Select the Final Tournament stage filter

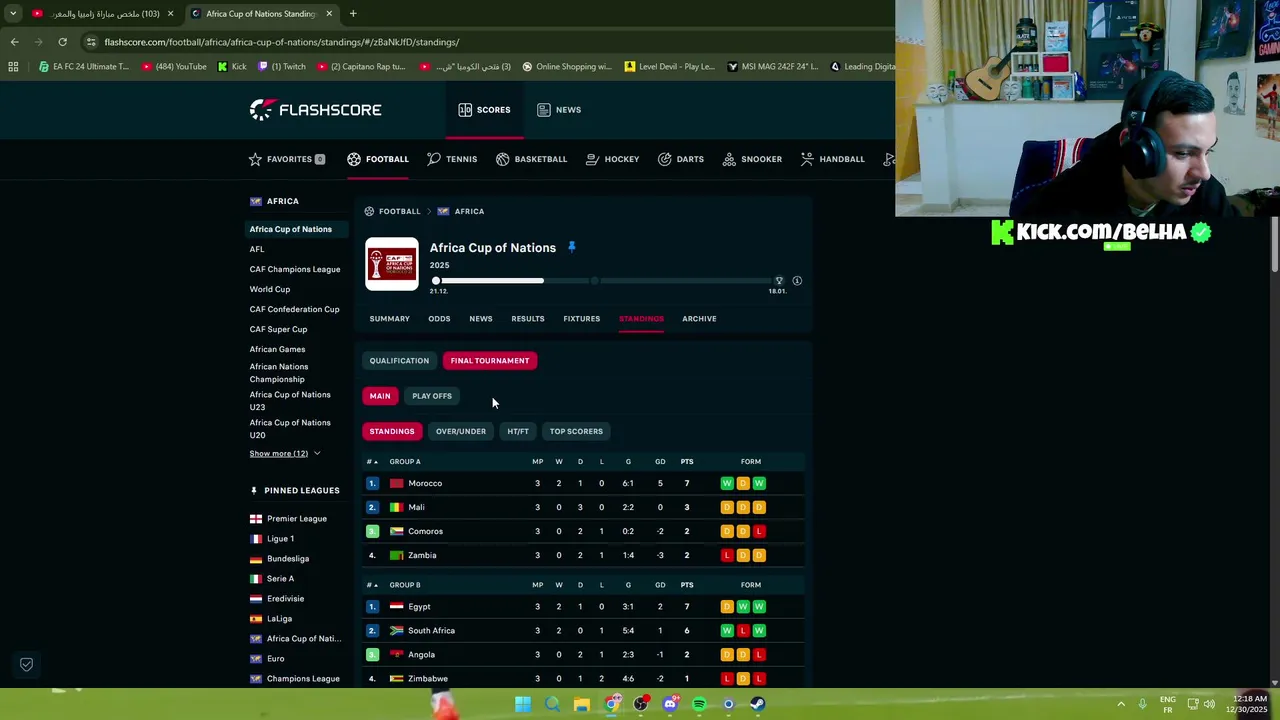tap(490, 361)
